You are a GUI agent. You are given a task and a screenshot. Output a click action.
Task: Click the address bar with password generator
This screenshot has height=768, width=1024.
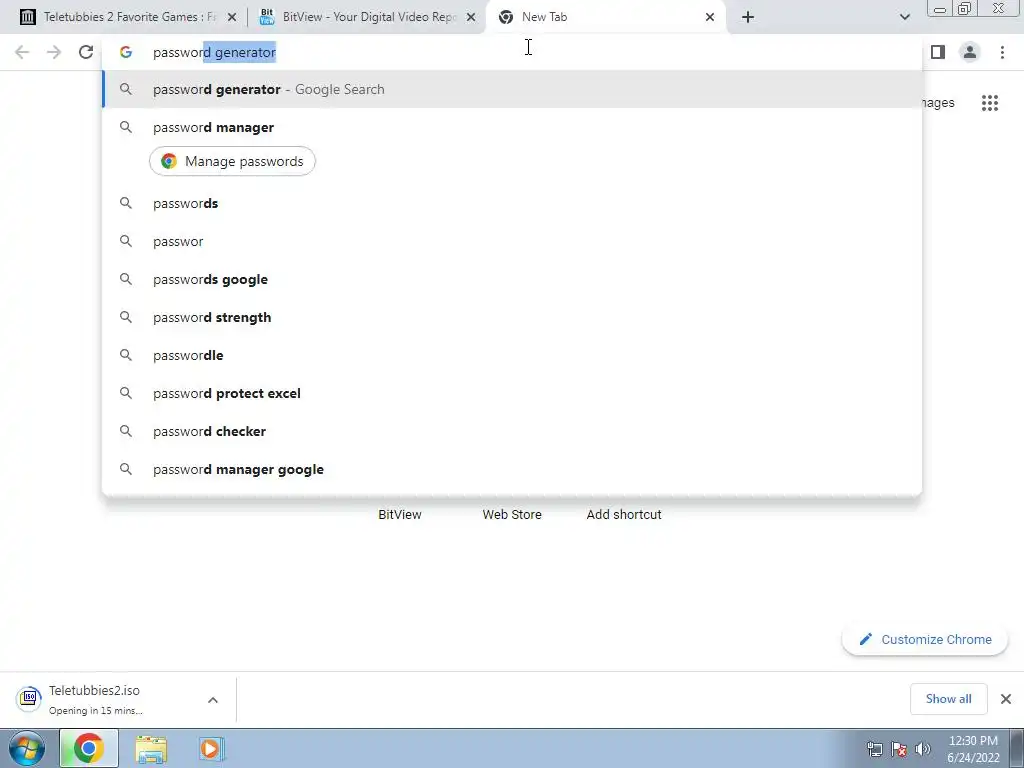(513, 52)
